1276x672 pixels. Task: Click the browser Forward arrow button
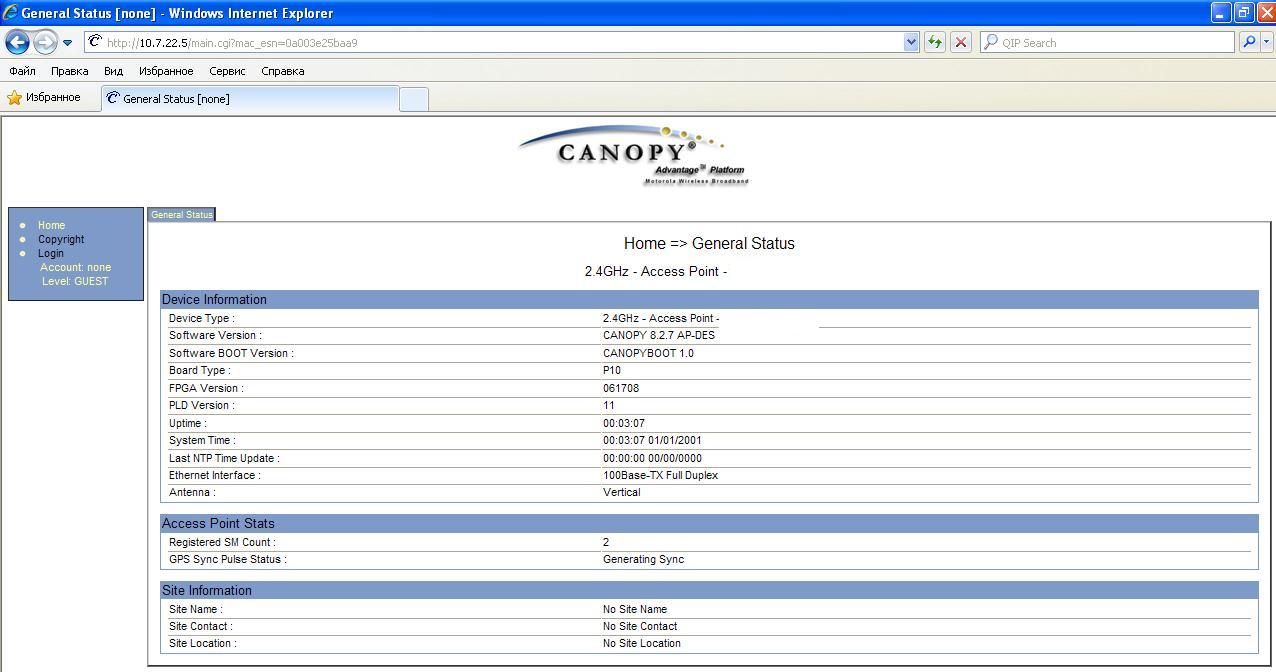coord(45,42)
